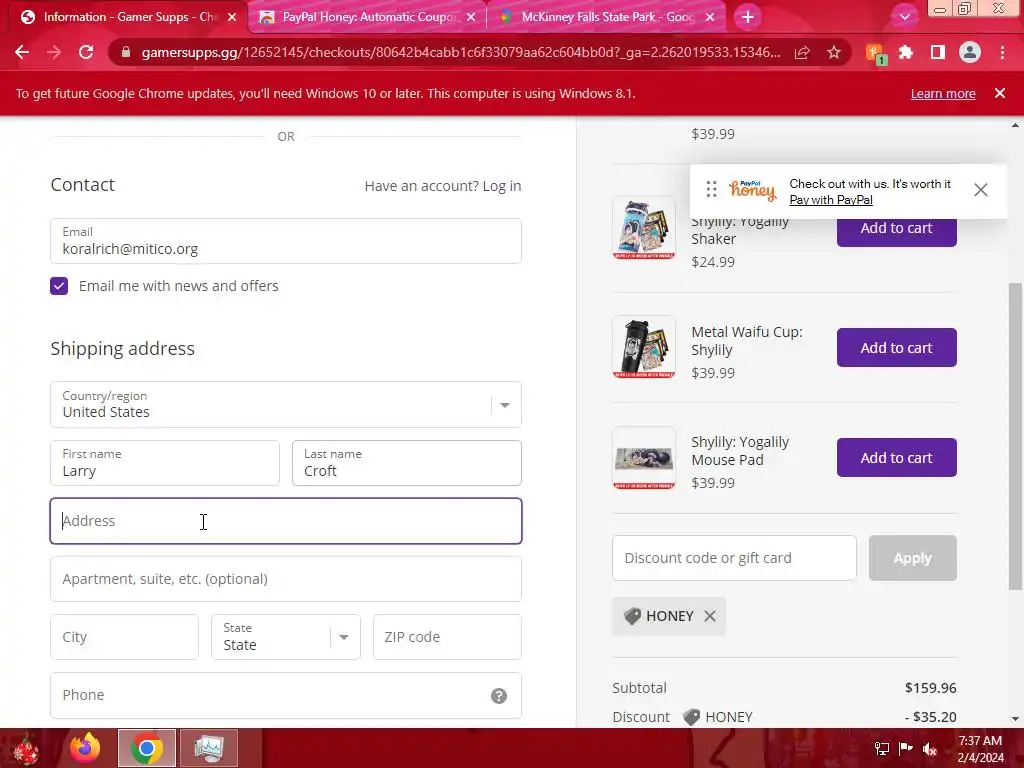Reload the checkout page
The height and width of the screenshot is (768, 1024).
(x=86, y=52)
